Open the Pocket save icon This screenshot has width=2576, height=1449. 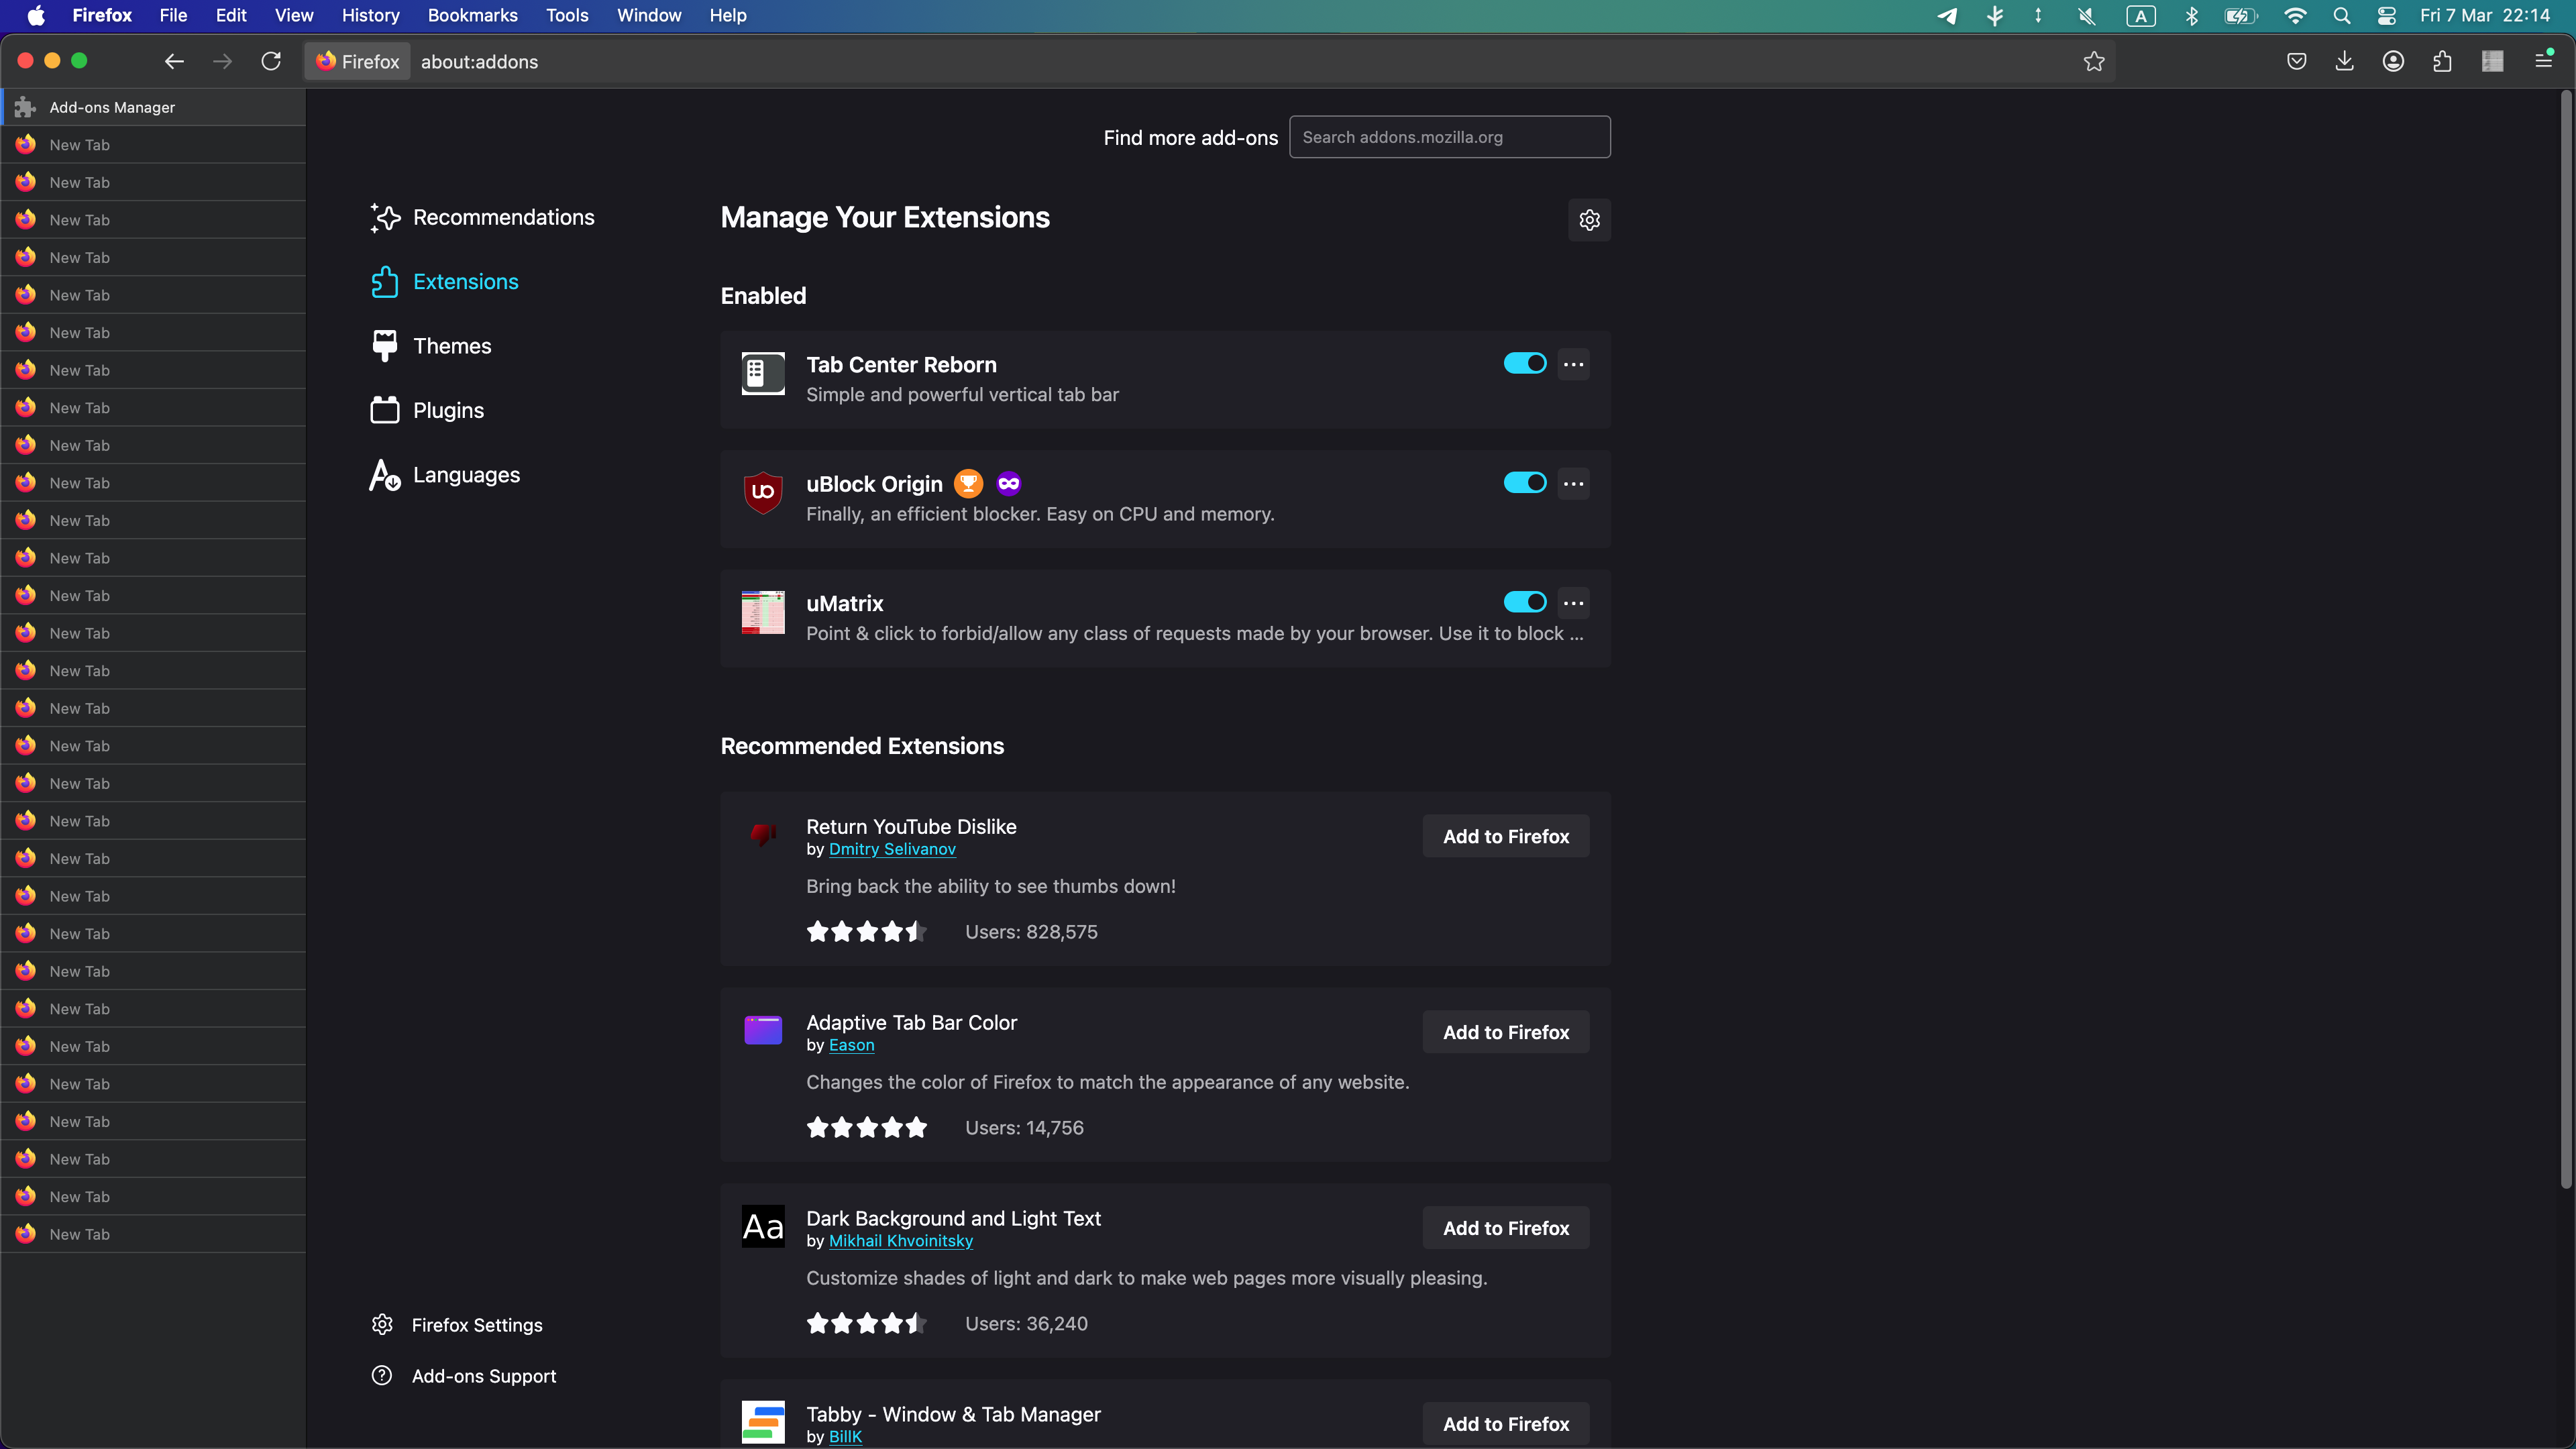2297,62
